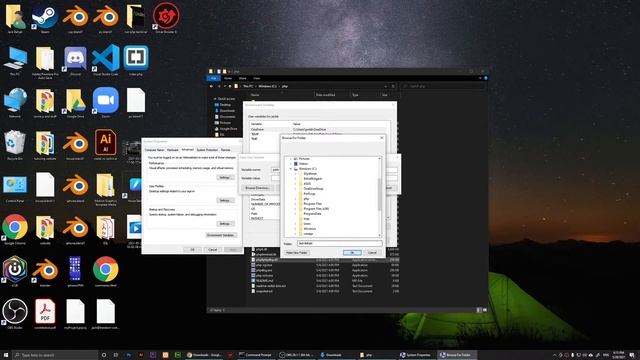Open the Google Drive desktop shortcut
The height and width of the screenshot is (360, 640).
click(75, 102)
